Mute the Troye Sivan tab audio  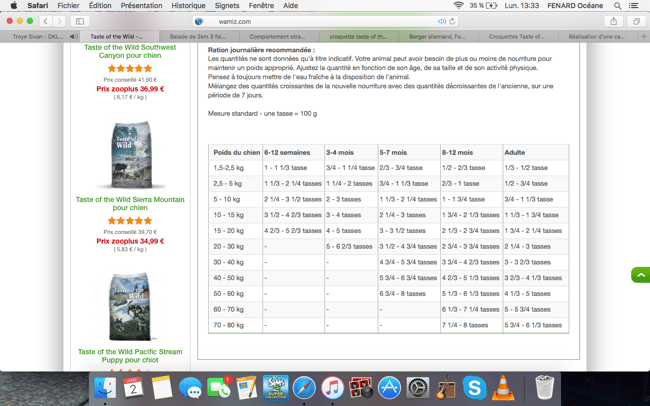73,36
